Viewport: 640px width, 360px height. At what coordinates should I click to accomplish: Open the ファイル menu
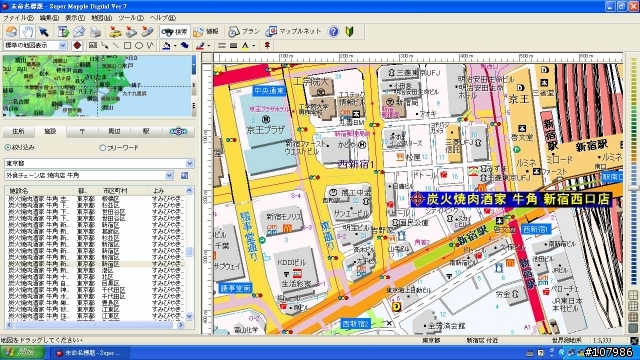(18, 18)
